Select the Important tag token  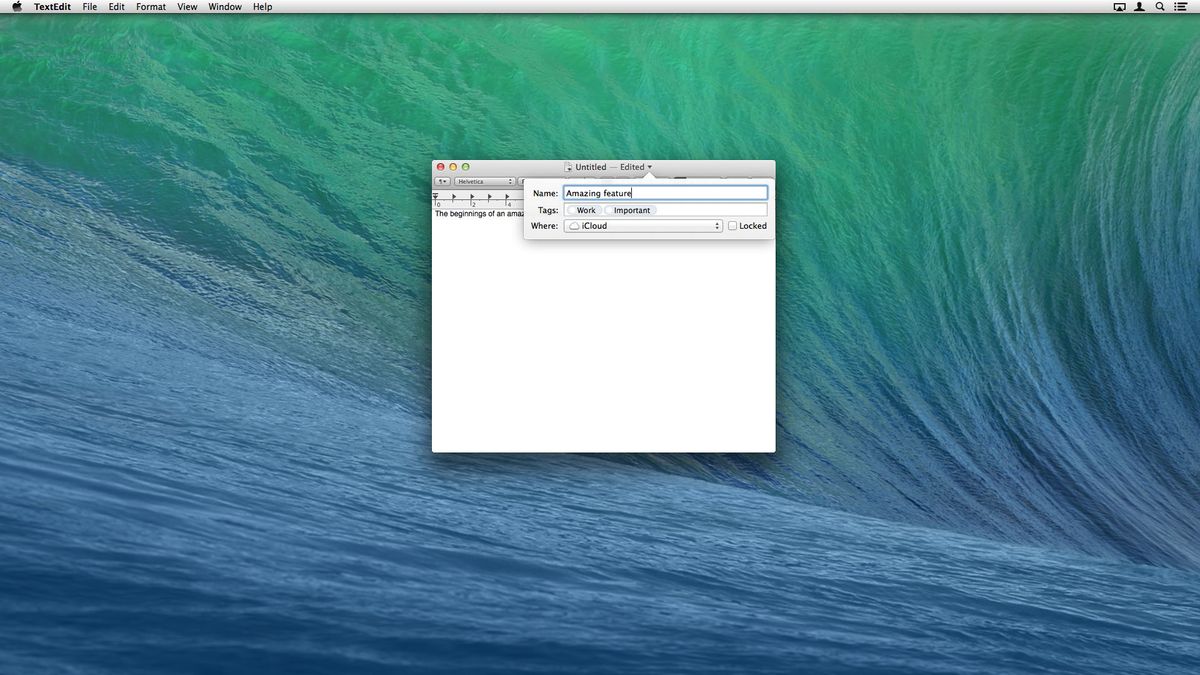[x=630, y=210]
